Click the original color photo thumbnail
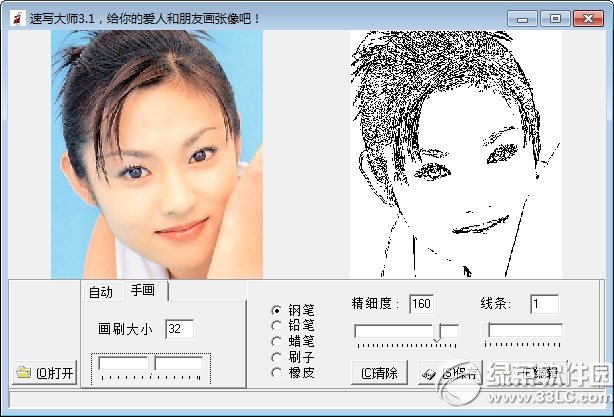This screenshot has width=614, height=417. (x=157, y=155)
